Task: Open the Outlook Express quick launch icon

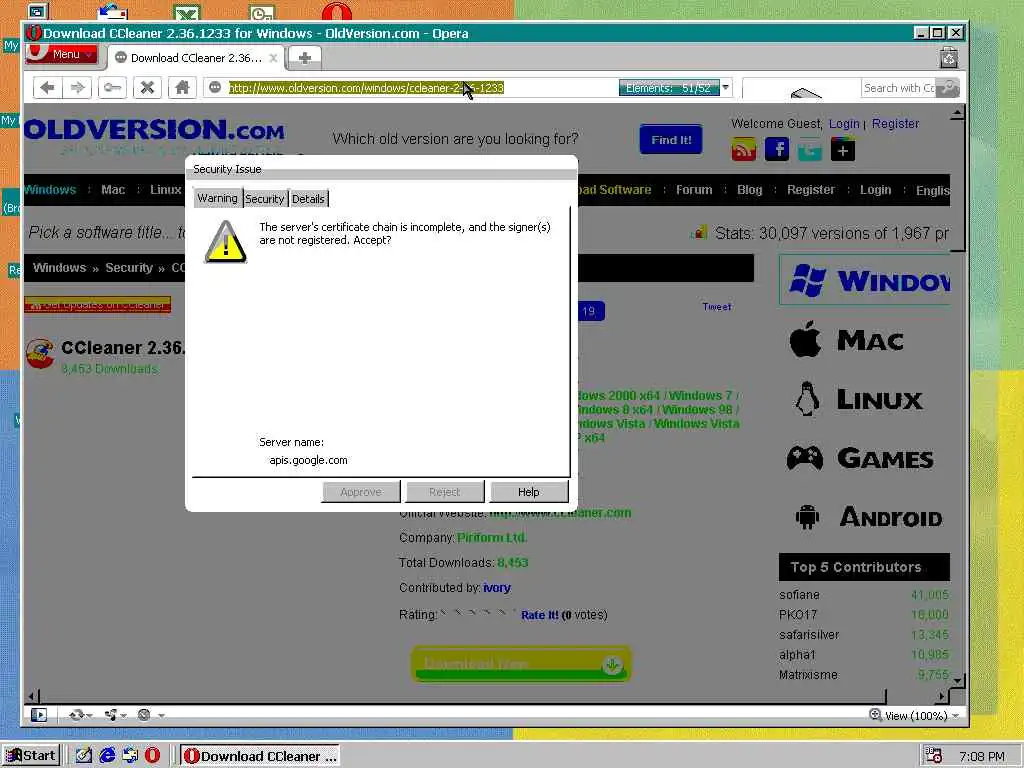Action: click(130, 756)
